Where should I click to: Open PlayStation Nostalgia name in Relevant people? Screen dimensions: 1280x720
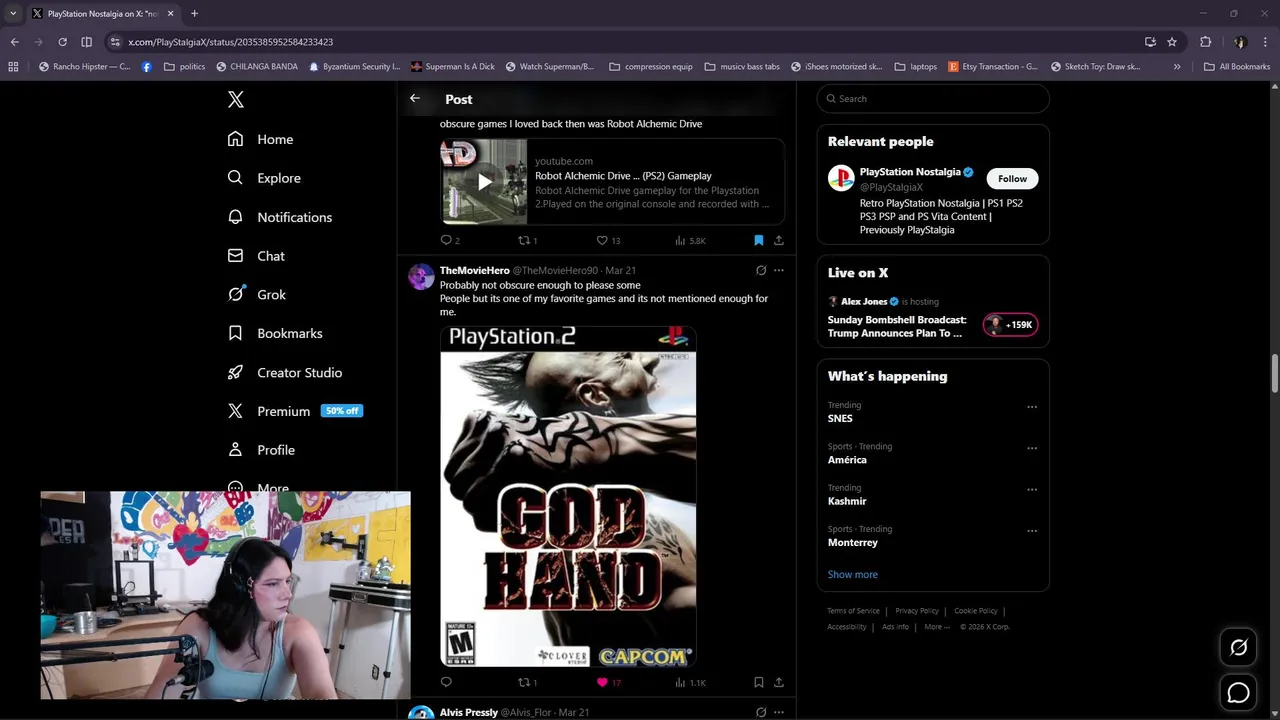pyautogui.click(x=910, y=172)
